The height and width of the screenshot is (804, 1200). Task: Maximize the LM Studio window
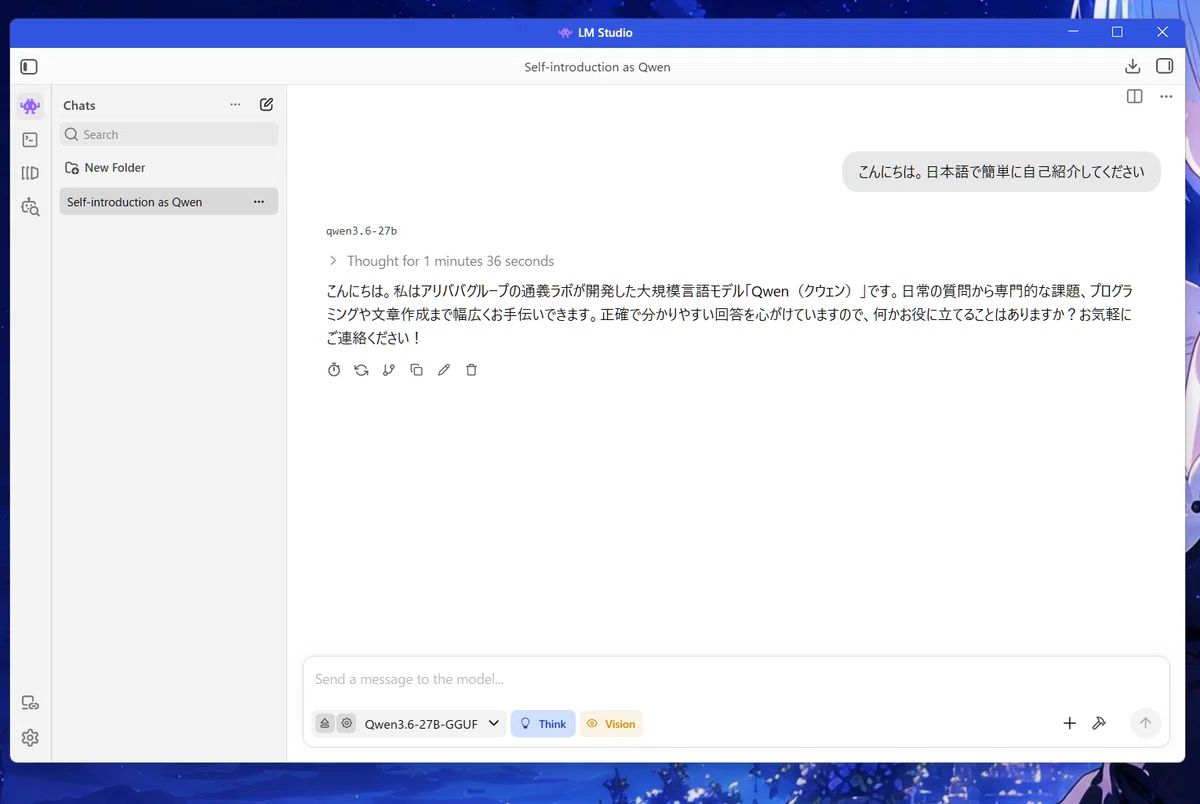point(1117,32)
